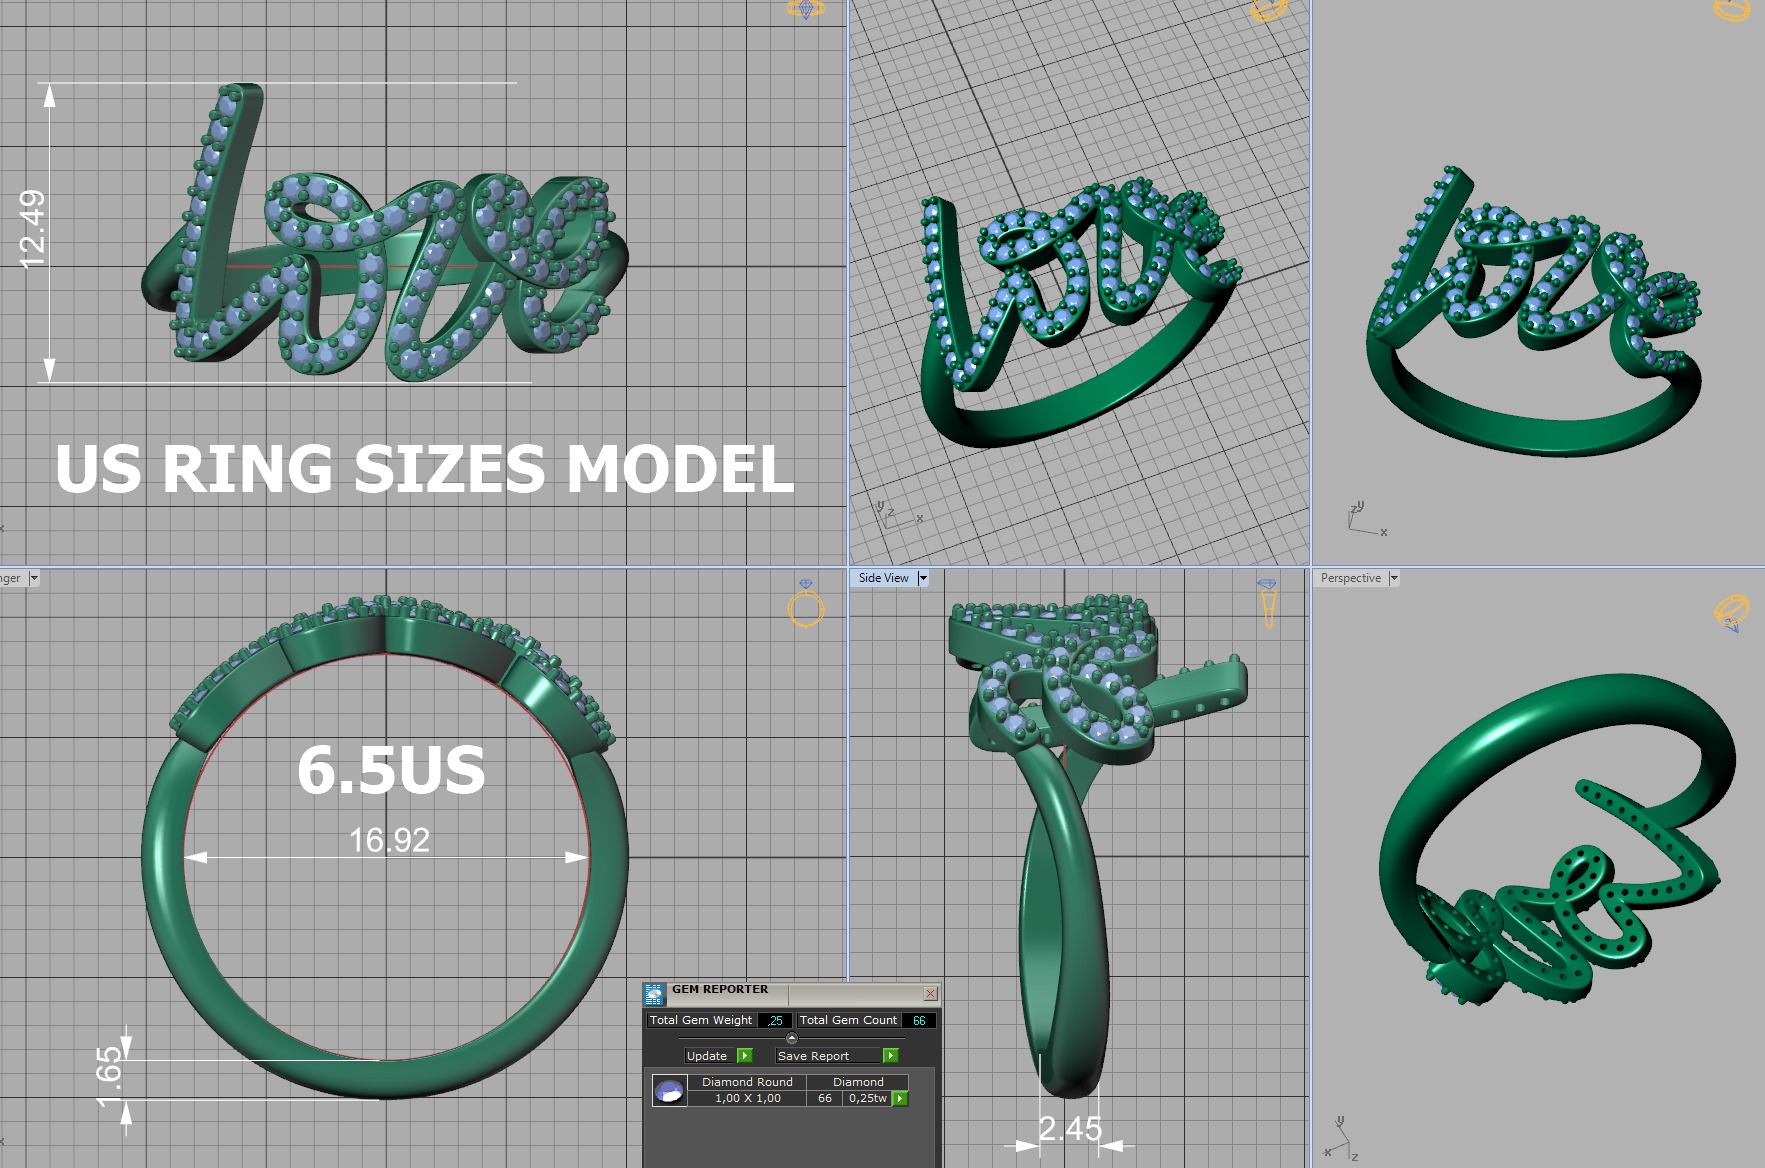Collapse the Gem Reporter section with the up arrow
Screen dimensions: 1765x1168
[x=792, y=1038]
